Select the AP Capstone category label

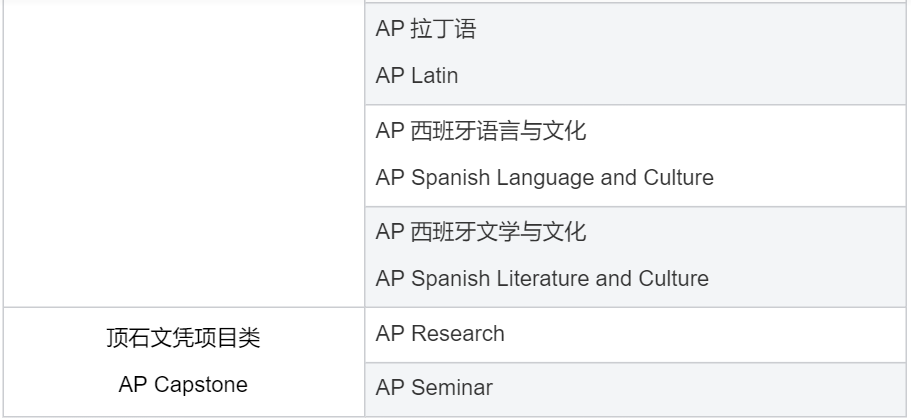click(x=183, y=385)
